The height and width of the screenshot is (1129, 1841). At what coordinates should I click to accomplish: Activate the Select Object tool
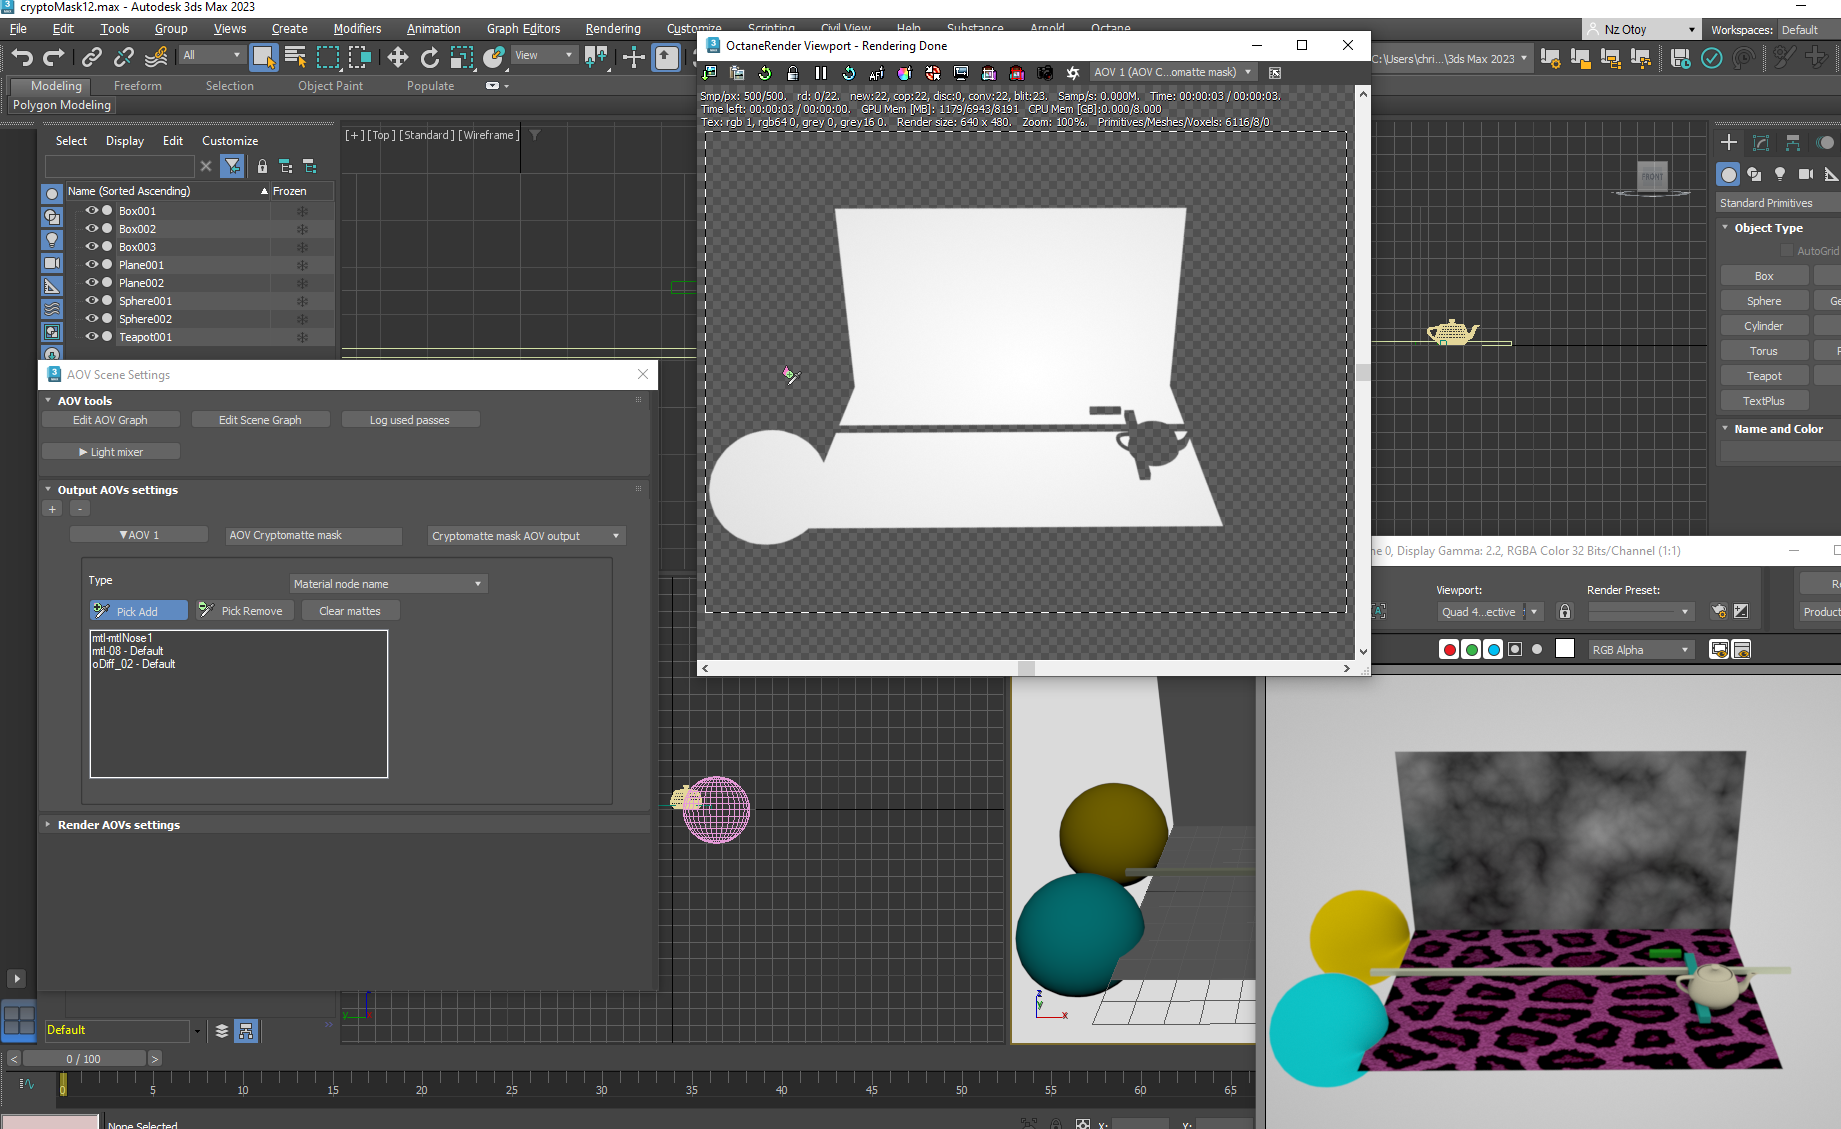tap(263, 57)
